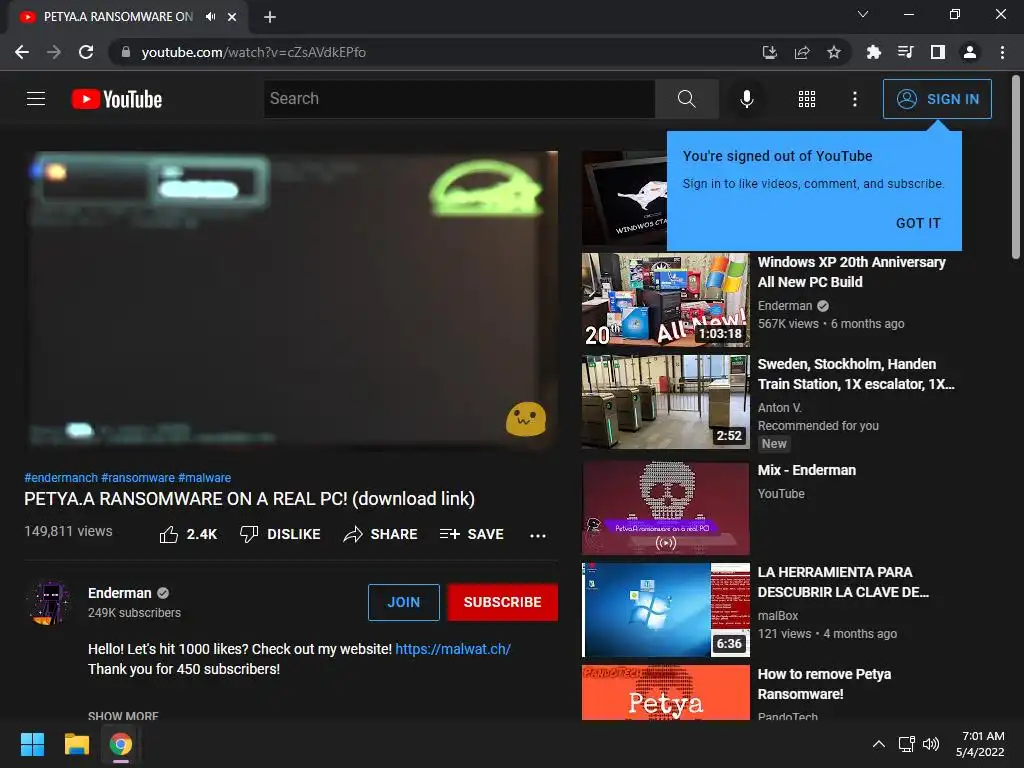1024x768 pixels.
Task: Click the SIGN IN button
Action: (x=937, y=99)
